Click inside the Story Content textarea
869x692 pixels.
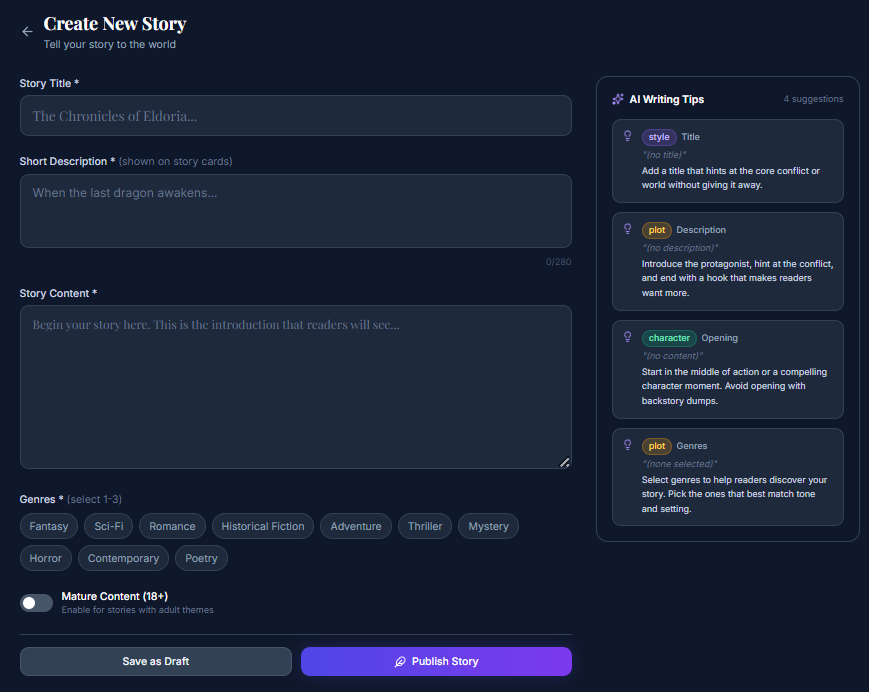point(295,387)
